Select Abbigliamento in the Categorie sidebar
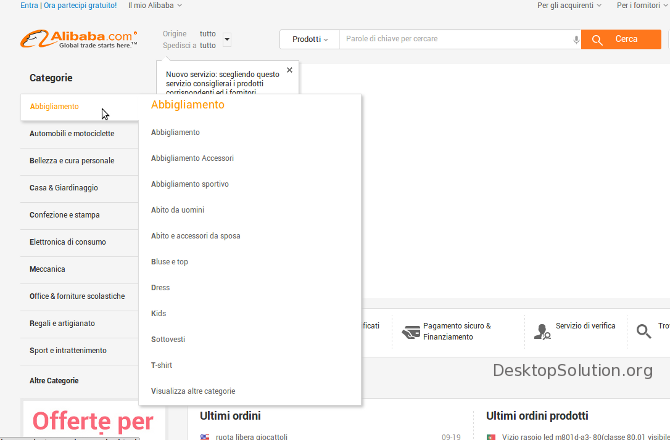 [x=80, y=107]
